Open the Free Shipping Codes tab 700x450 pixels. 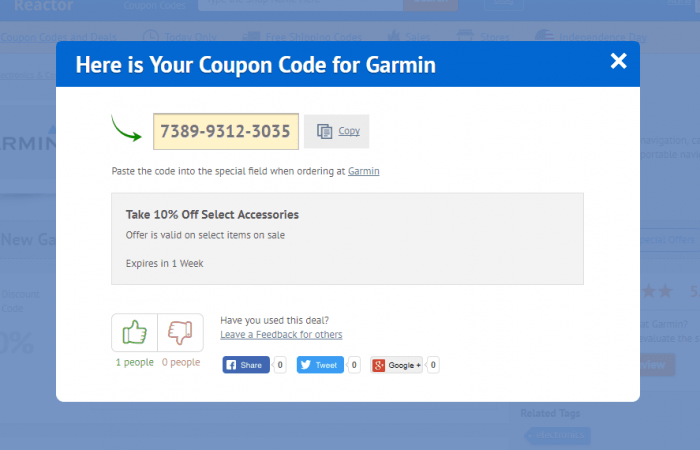pos(302,37)
